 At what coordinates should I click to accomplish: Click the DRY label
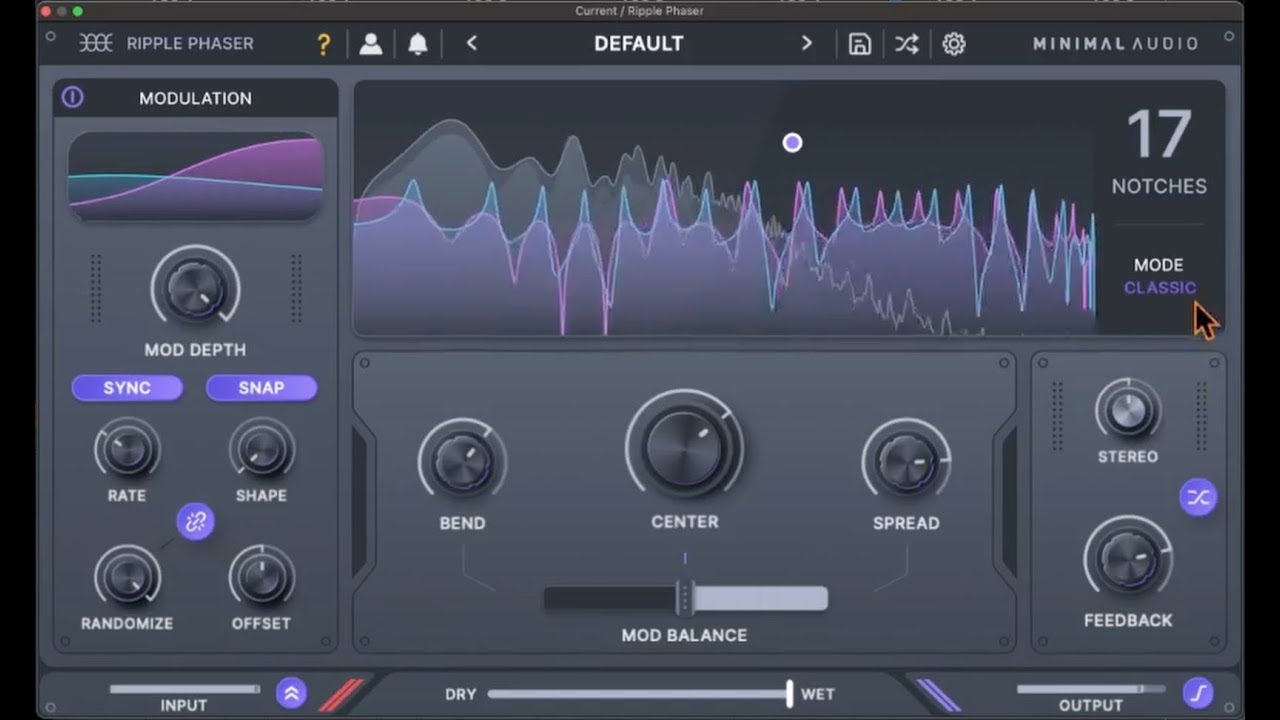click(x=461, y=694)
